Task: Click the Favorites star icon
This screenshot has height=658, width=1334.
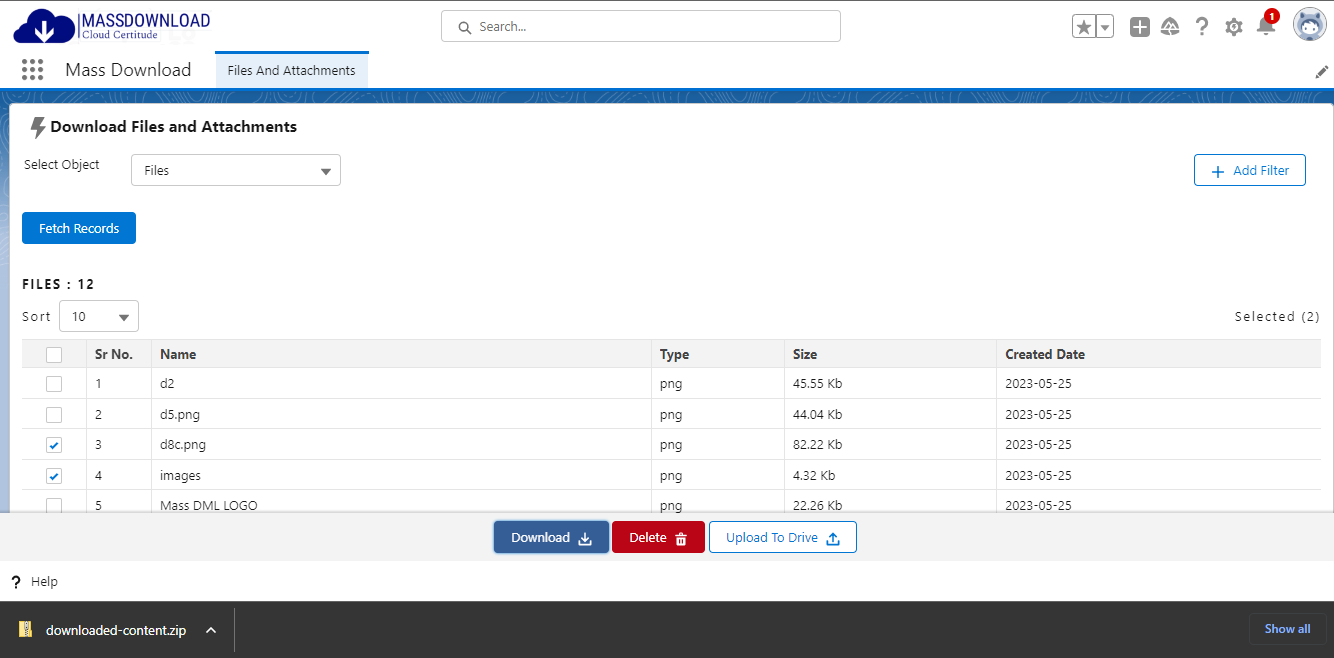Action: [1084, 27]
